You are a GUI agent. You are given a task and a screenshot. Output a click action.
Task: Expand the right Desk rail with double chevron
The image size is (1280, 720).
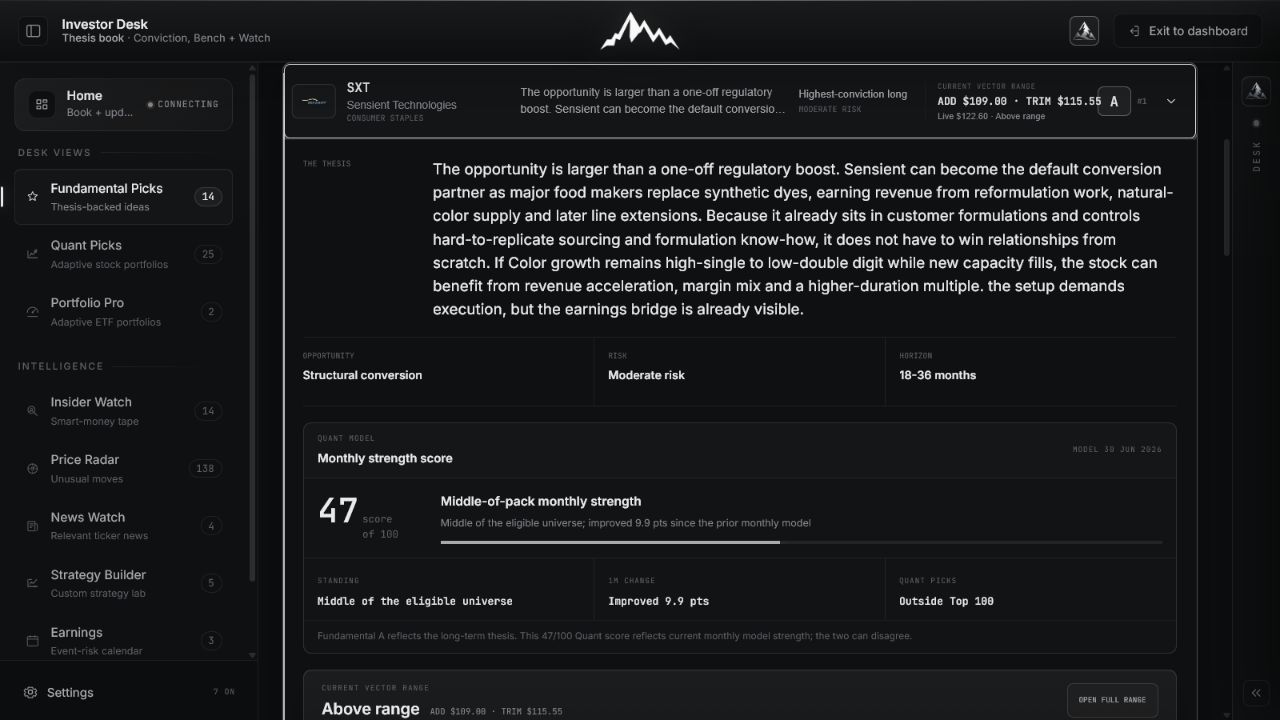1256,693
